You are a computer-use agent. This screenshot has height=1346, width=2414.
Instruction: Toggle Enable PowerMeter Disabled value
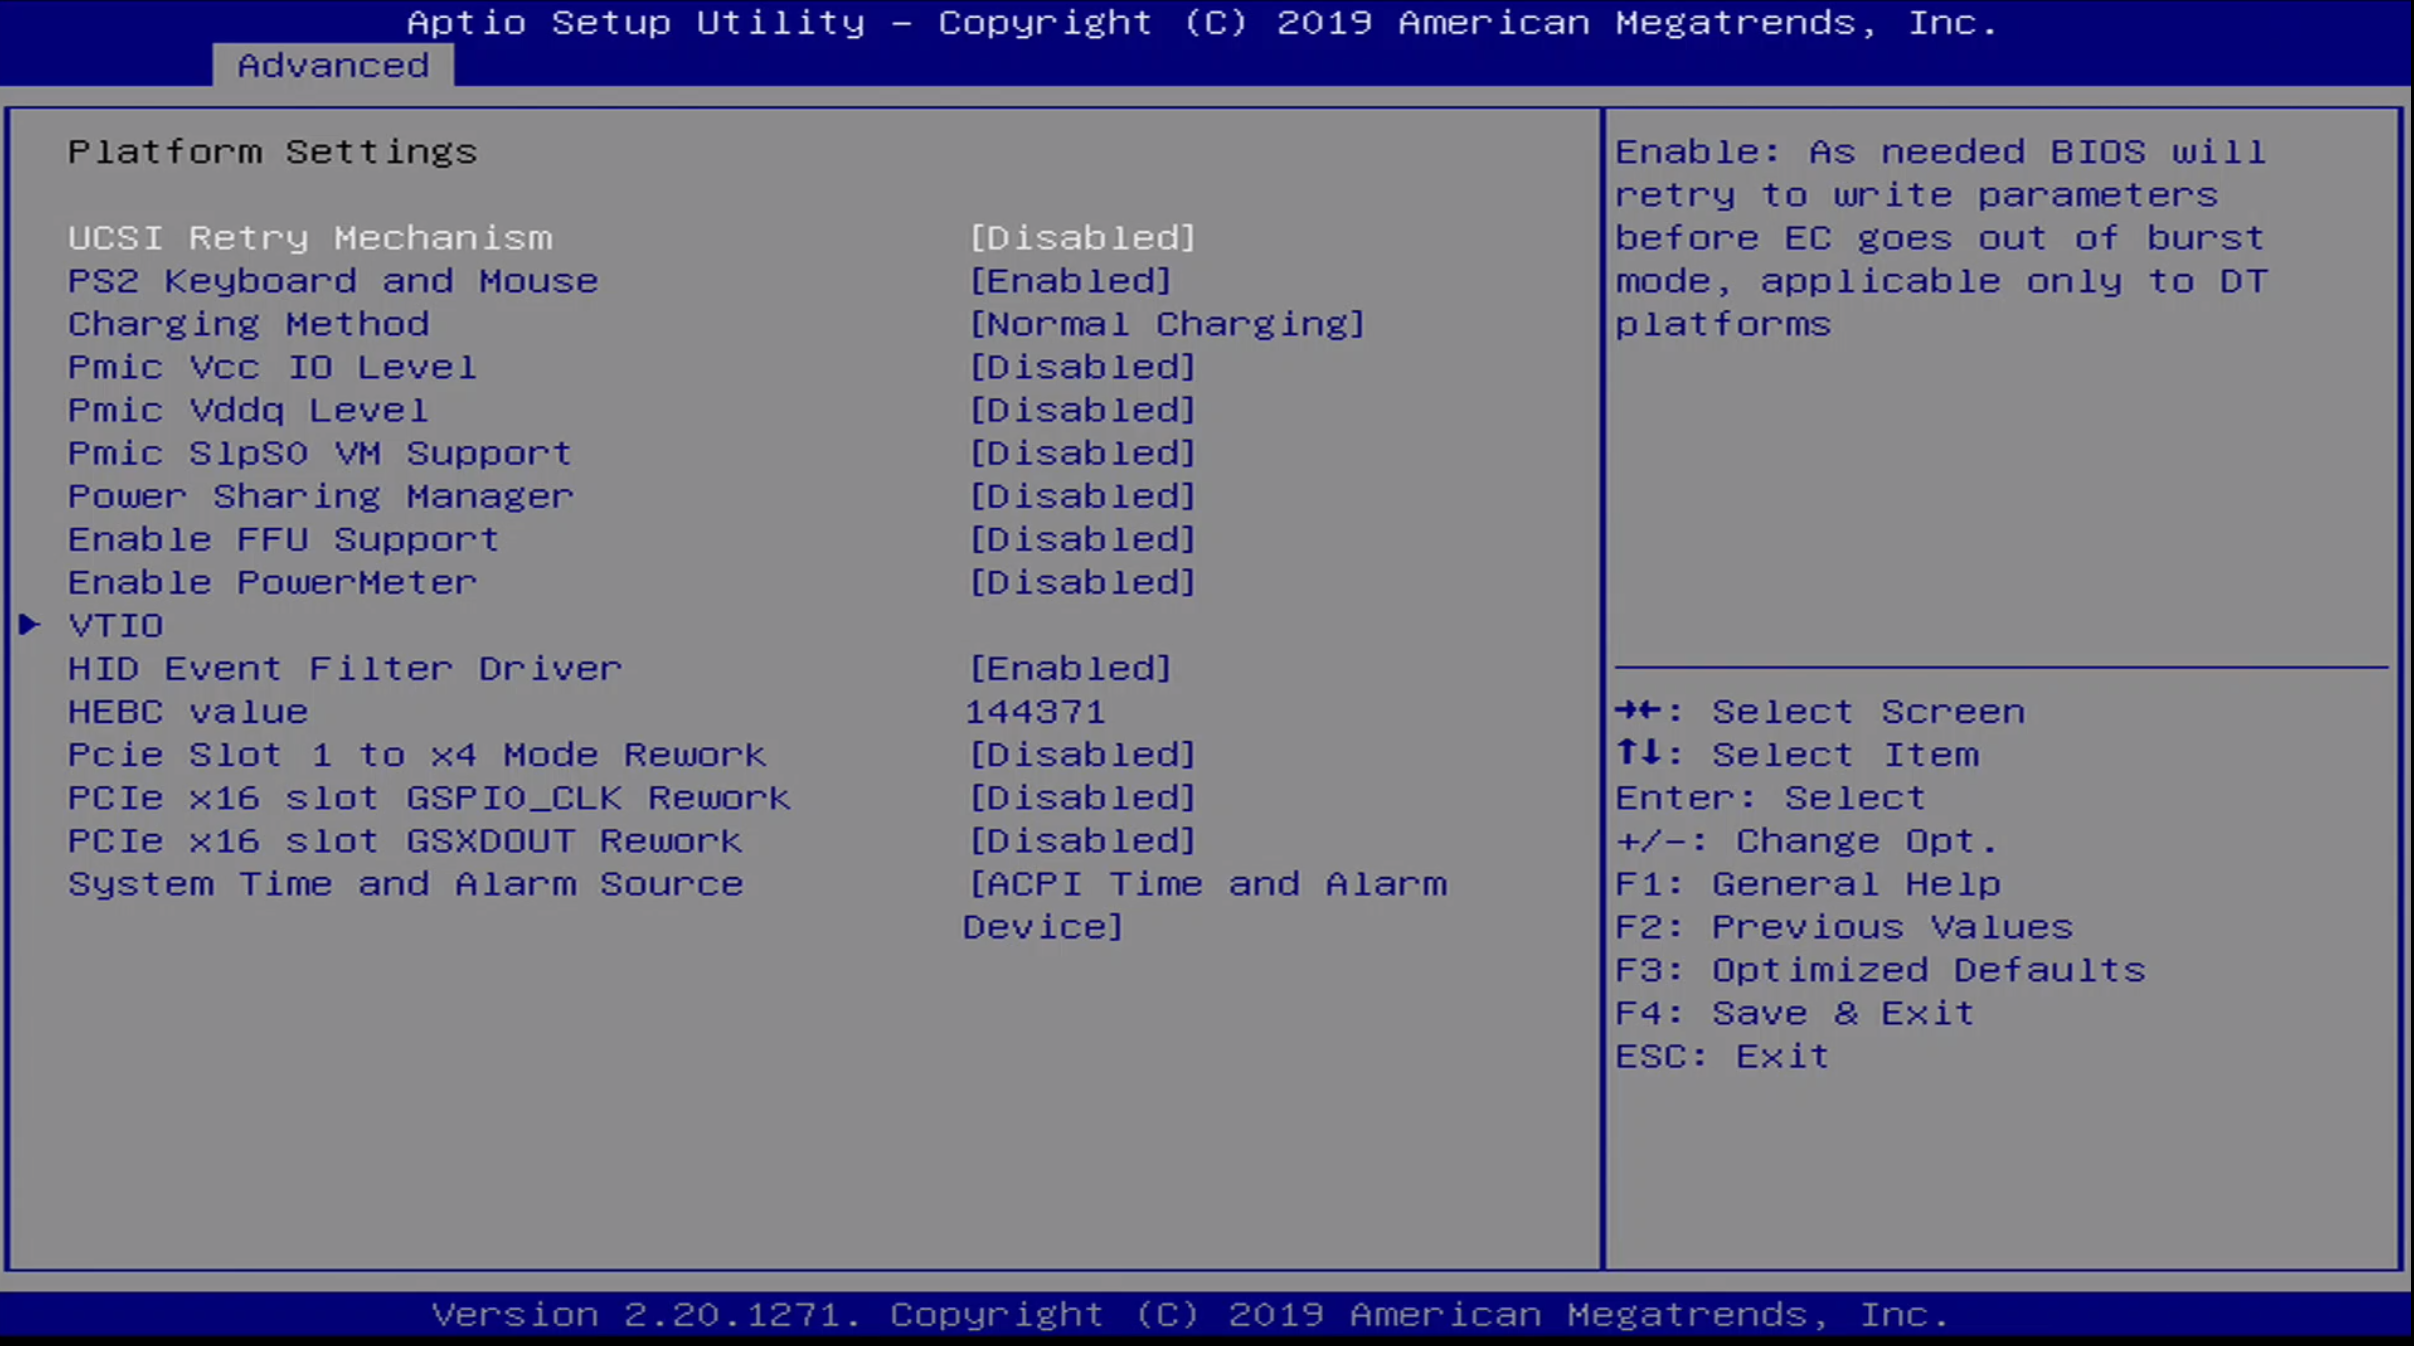point(1082,582)
